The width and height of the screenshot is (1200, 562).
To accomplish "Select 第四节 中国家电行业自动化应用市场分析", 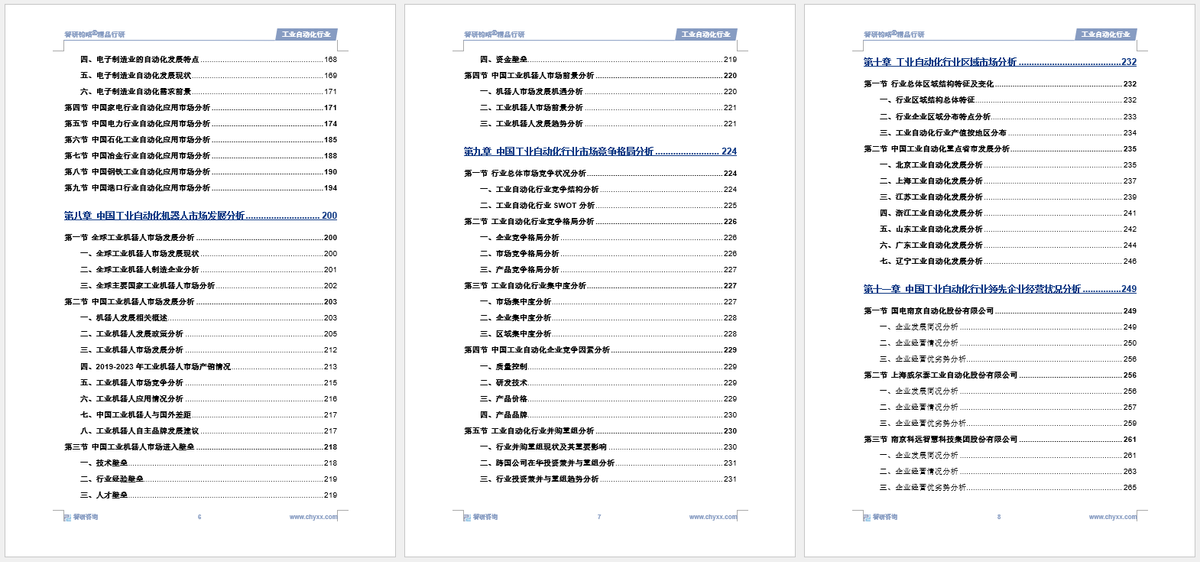I will point(200,108).
